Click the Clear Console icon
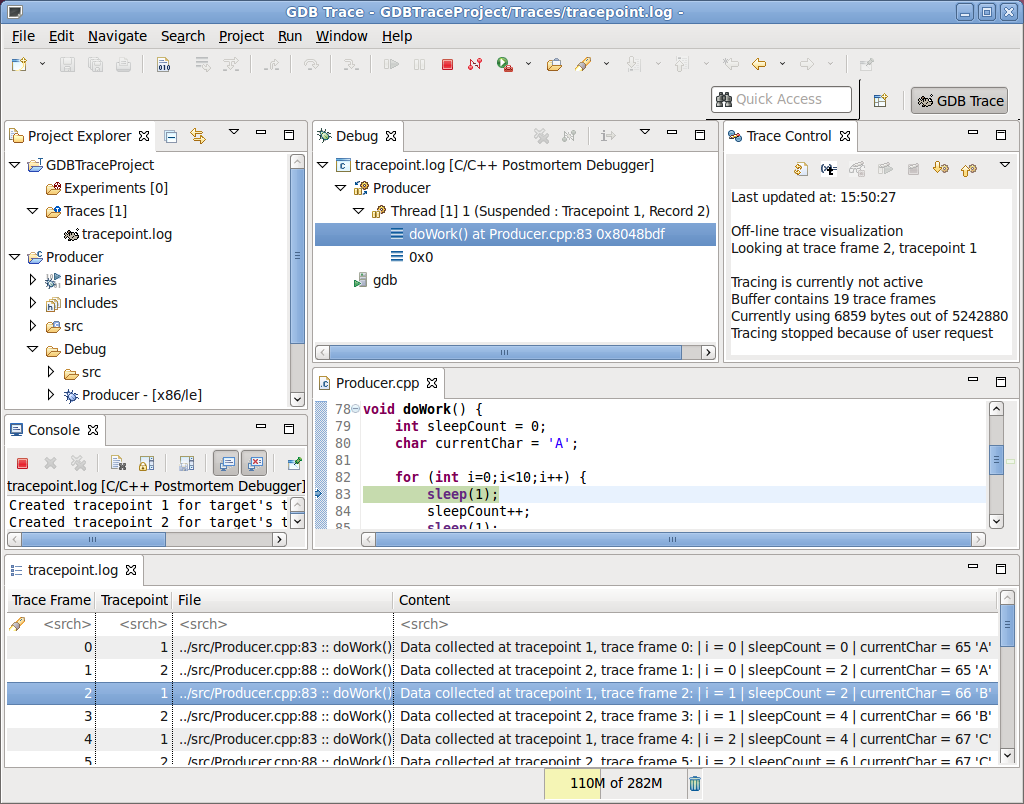The width and height of the screenshot is (1024, 804). click(x=118, y=463)
